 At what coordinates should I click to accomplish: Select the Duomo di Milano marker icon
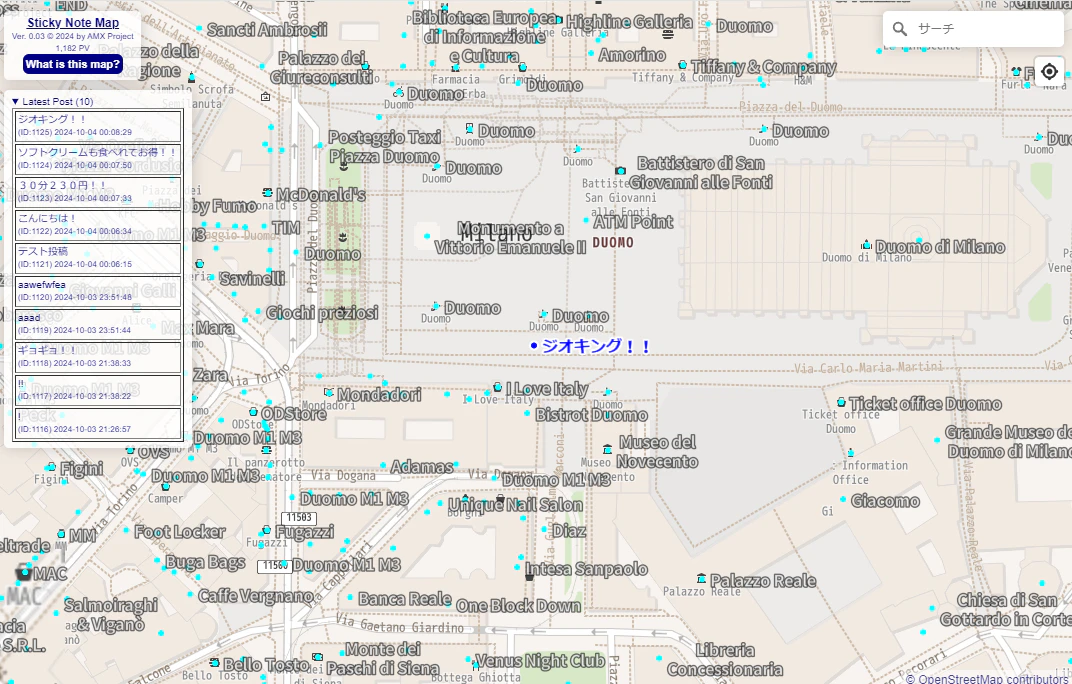pos(866,245)
